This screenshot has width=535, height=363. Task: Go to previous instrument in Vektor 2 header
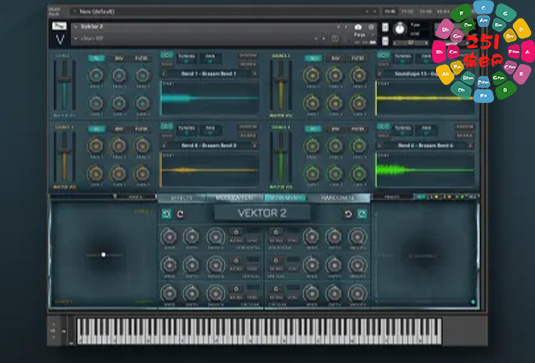[x=339, y=27]
